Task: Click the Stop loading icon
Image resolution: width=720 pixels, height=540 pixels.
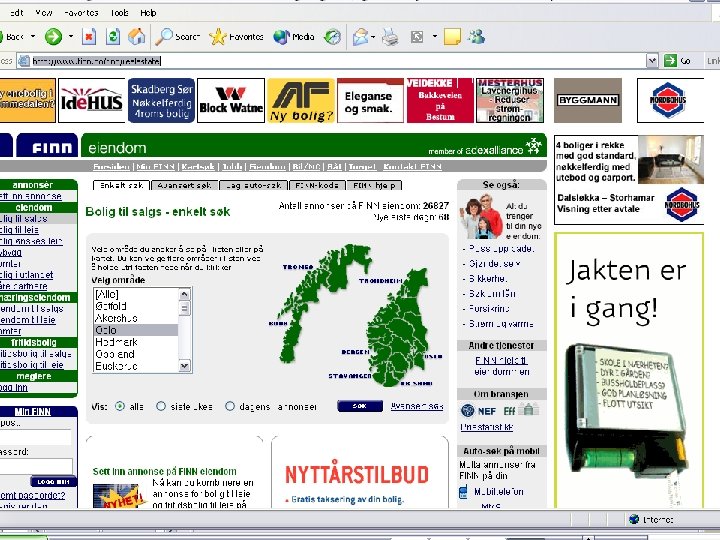Action: (x=89, y=36)
